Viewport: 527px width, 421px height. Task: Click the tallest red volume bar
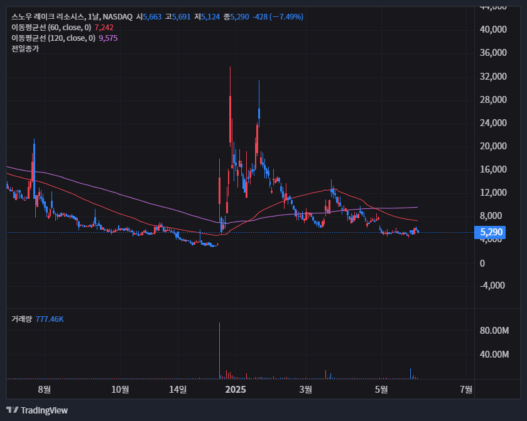click(x=219, y=350)
